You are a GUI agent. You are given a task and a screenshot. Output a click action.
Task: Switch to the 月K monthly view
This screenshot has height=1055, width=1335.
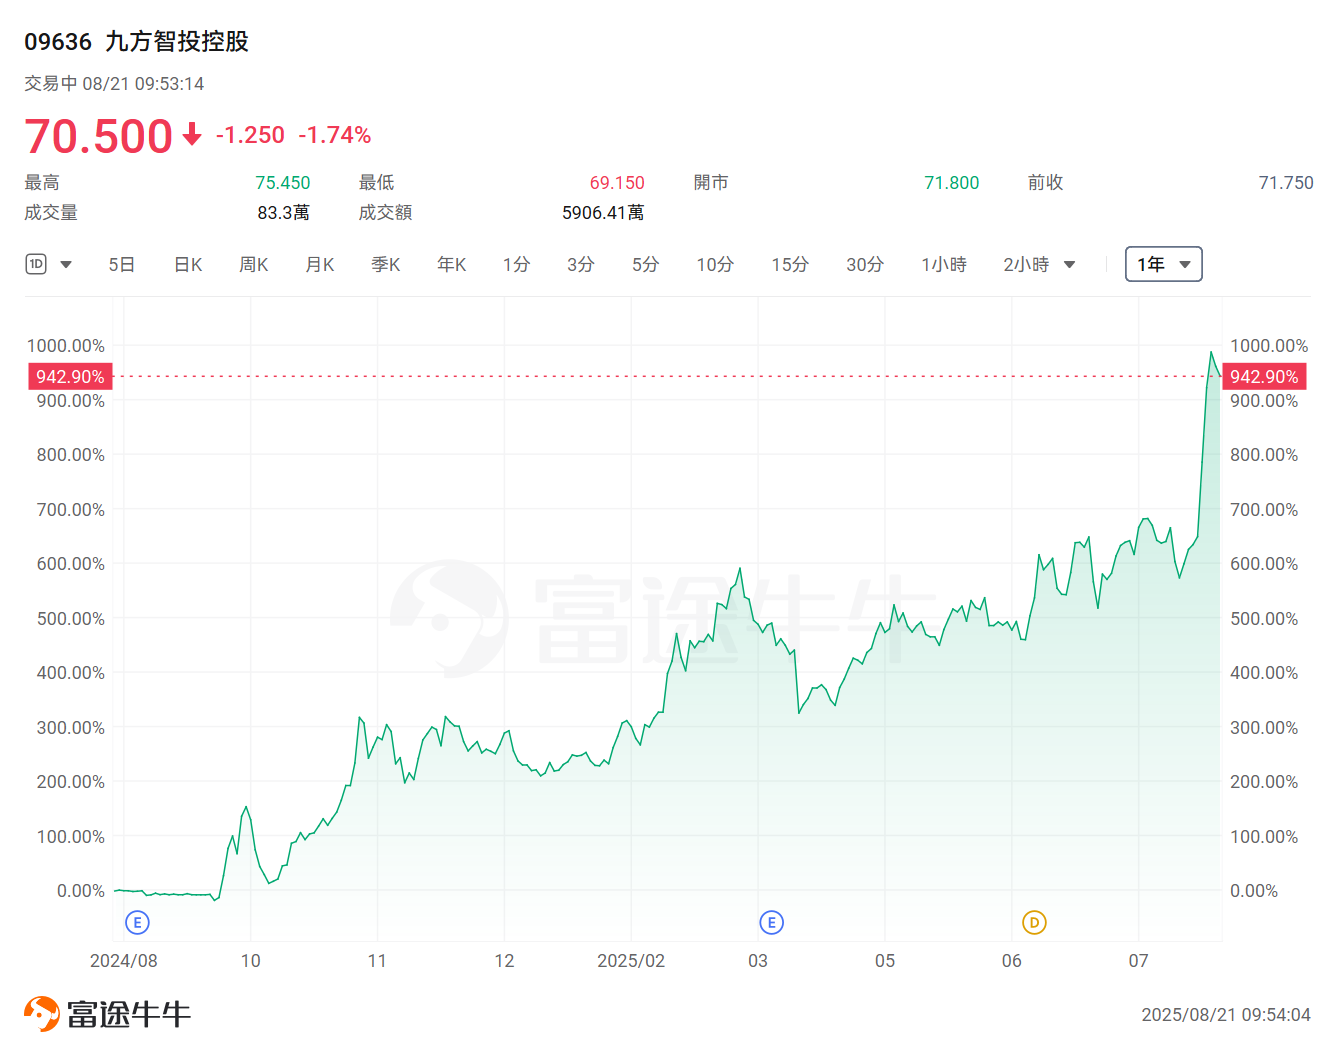pos(319,264)
